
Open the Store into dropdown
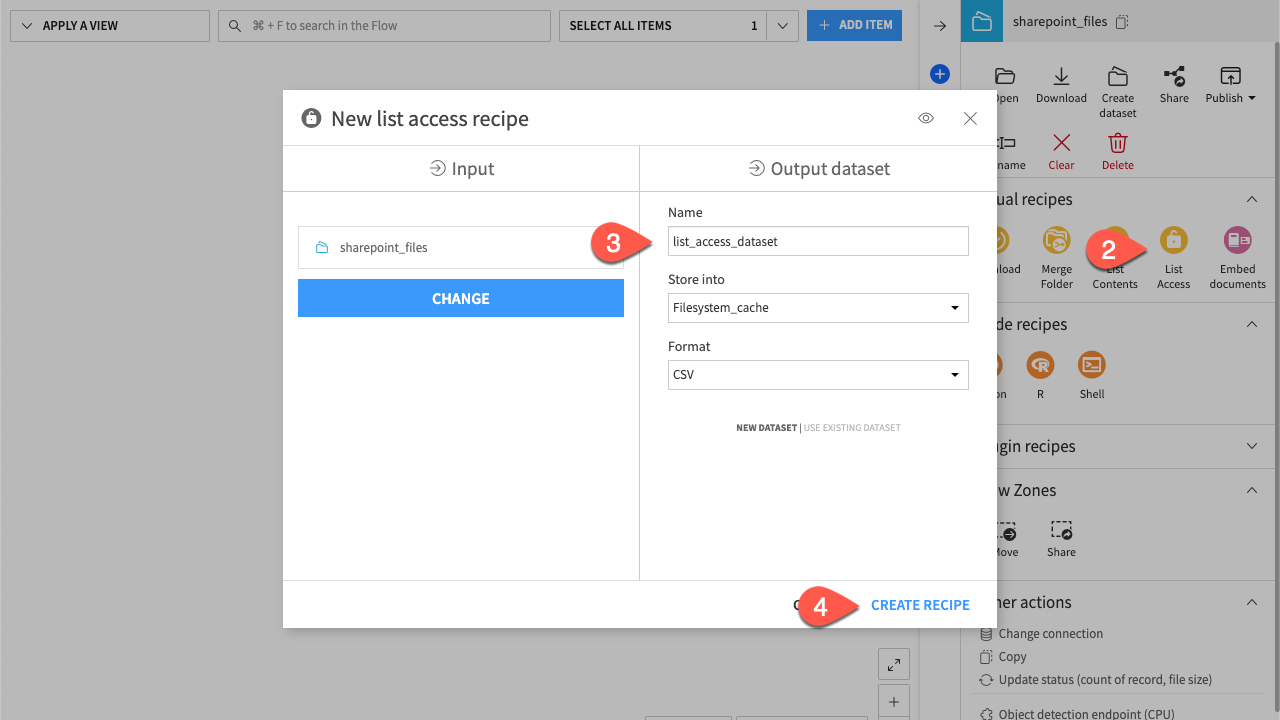[818, 308]
